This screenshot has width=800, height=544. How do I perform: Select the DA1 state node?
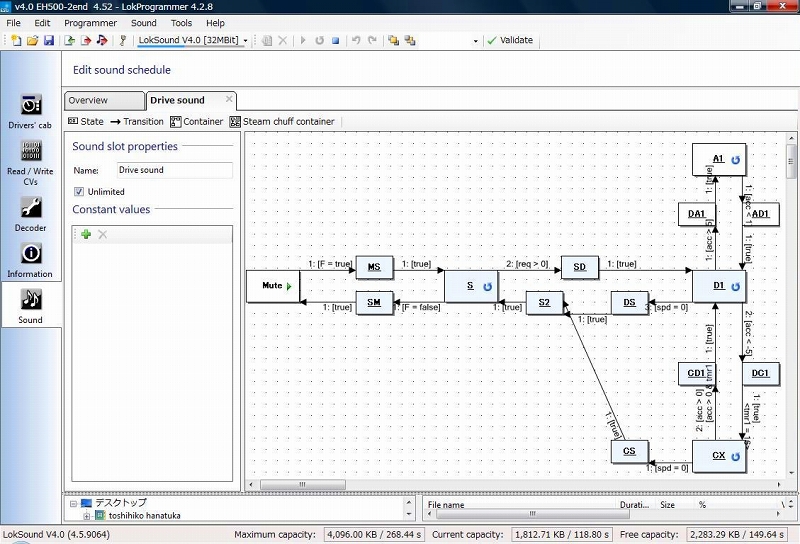(x=696, y=214)
